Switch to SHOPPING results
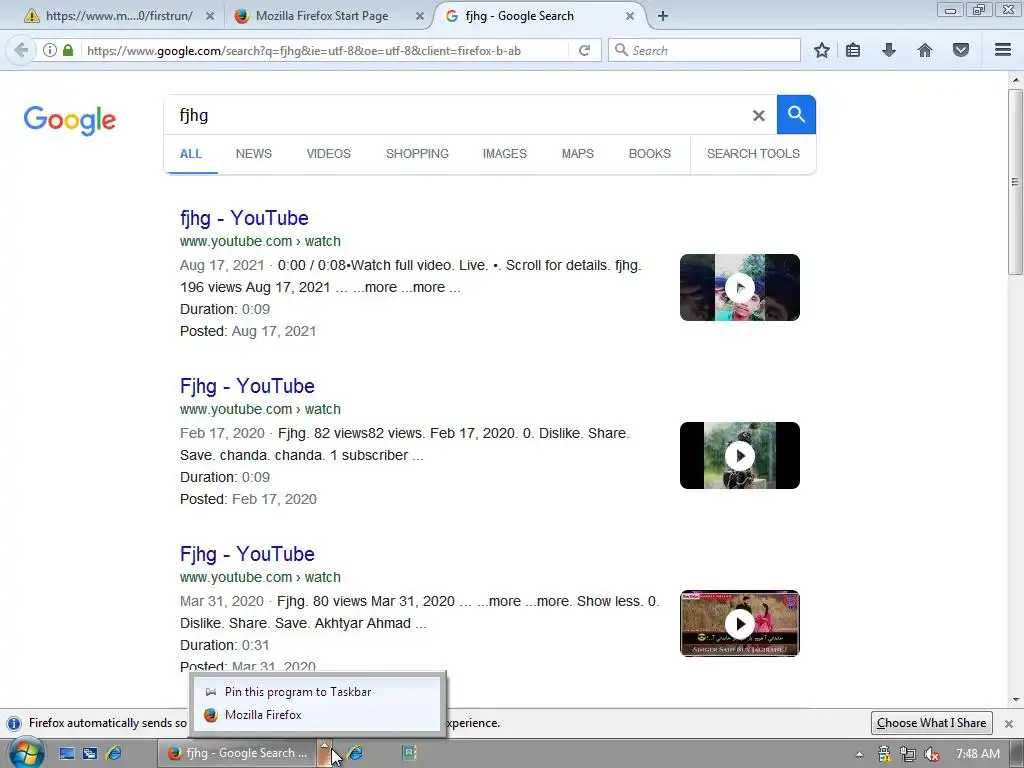1024x768 pixels. click(x=417, y=153)
